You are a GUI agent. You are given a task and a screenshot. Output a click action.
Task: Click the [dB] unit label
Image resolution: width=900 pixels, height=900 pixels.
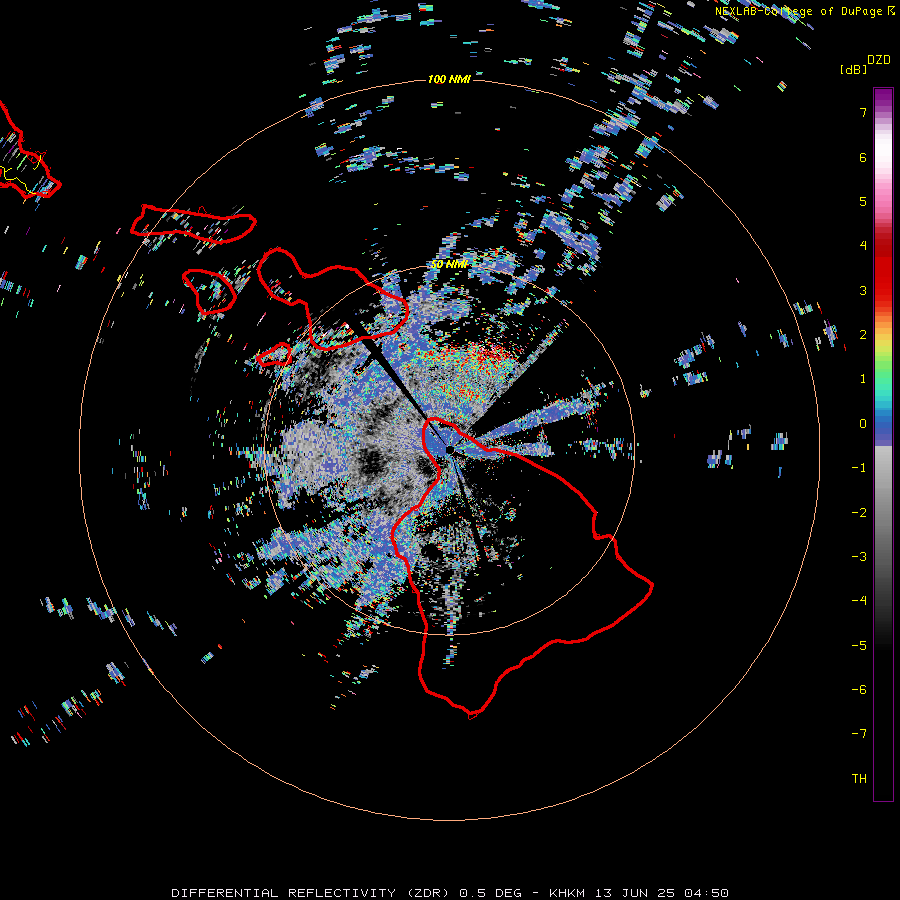point(854,69)
